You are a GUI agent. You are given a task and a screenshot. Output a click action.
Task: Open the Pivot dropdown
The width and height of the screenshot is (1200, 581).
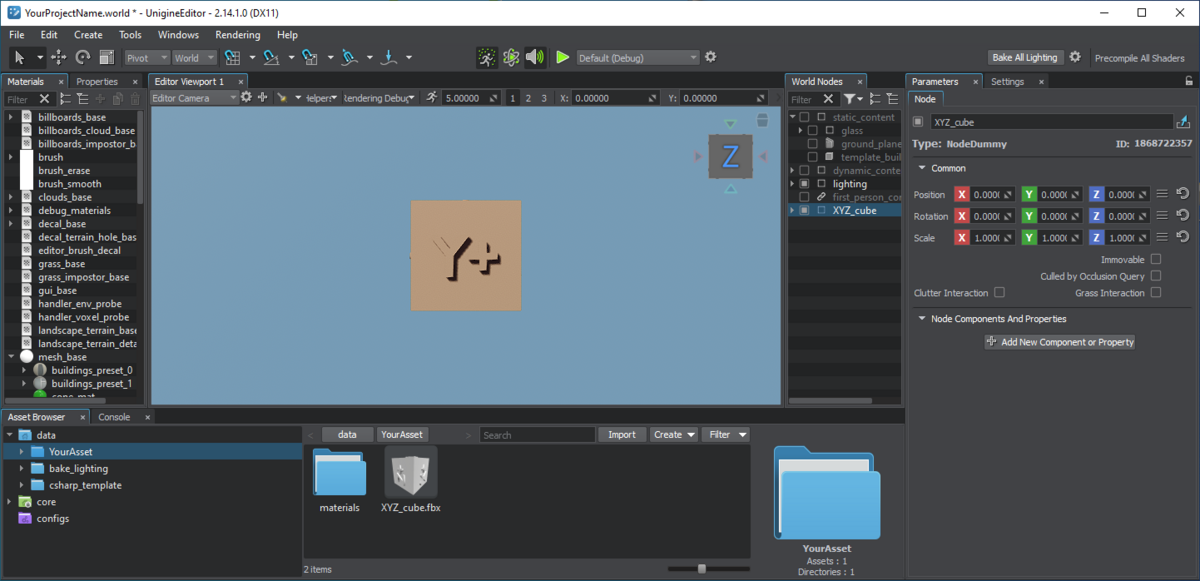146,58
